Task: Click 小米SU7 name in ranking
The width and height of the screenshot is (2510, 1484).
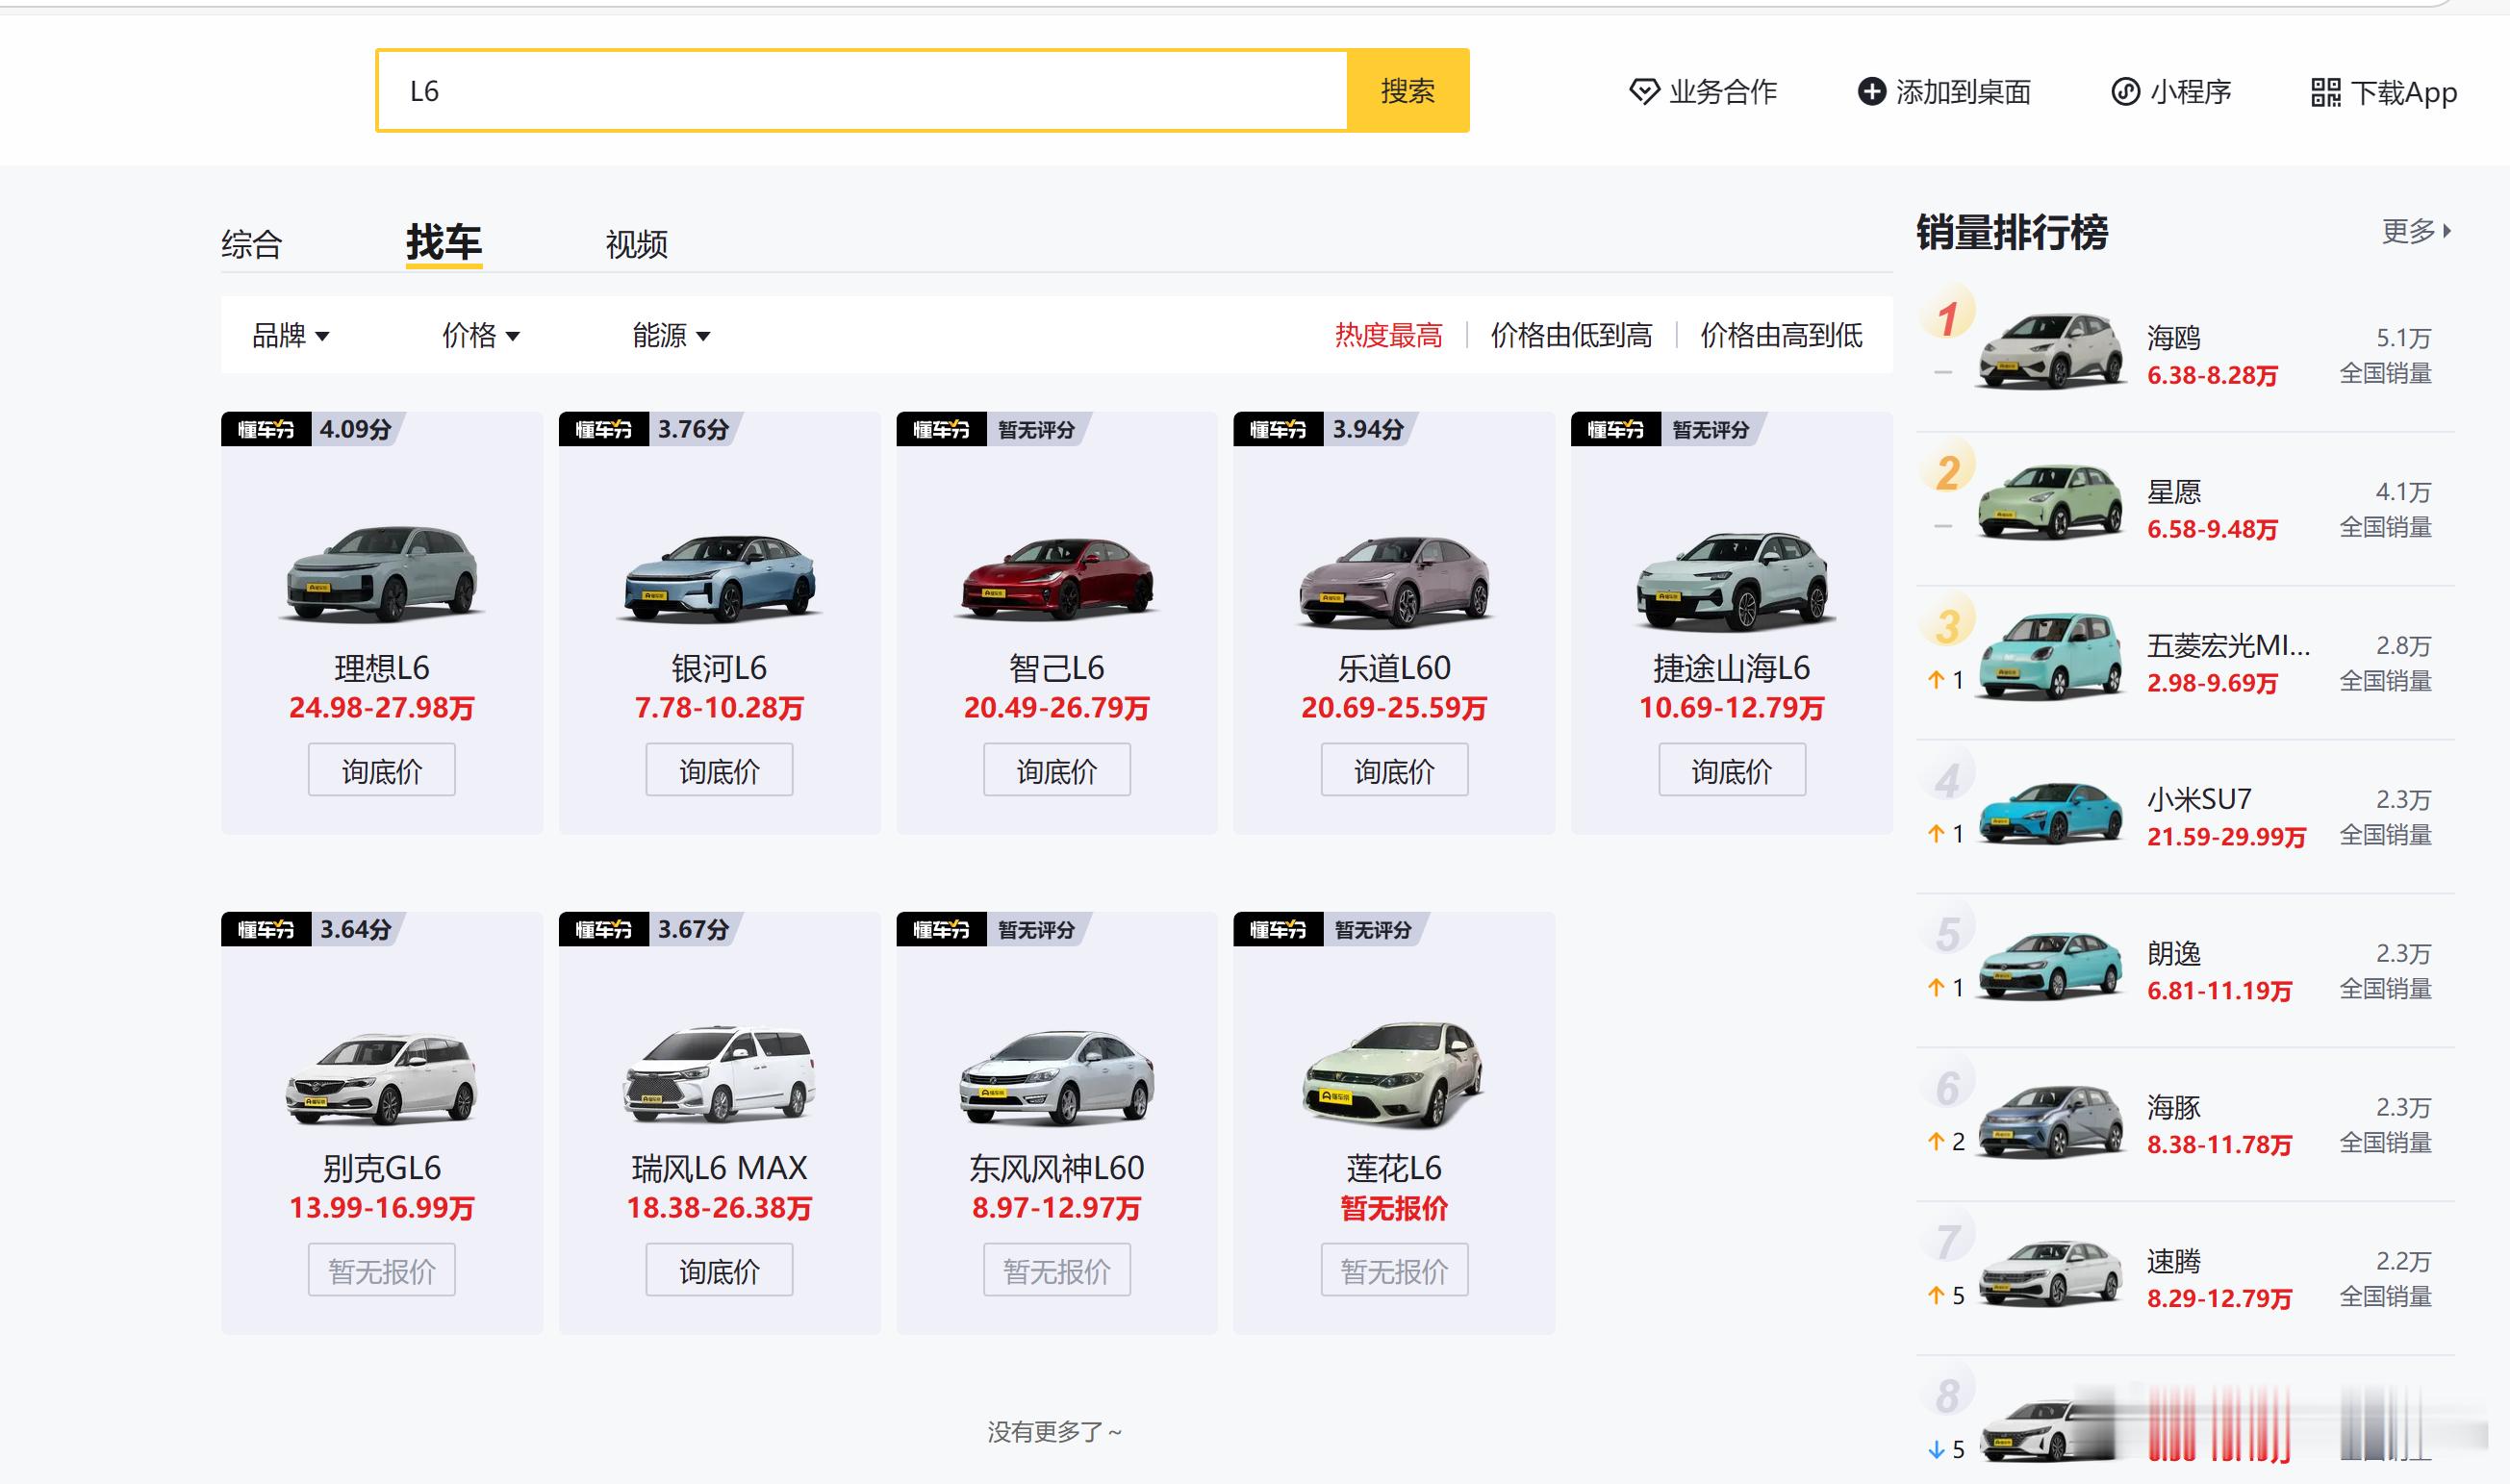Action: tap(2199, 799)
